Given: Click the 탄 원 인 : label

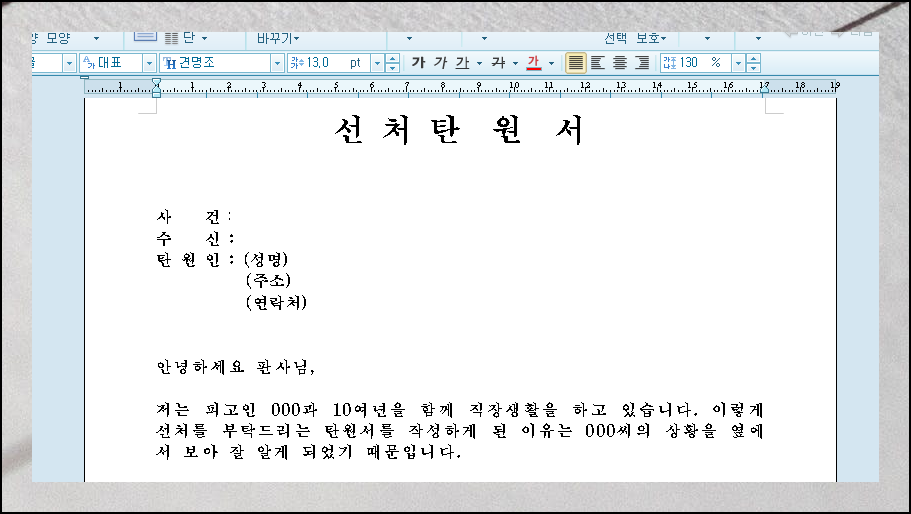Looking at the screenshot, I should coord(195,260).
